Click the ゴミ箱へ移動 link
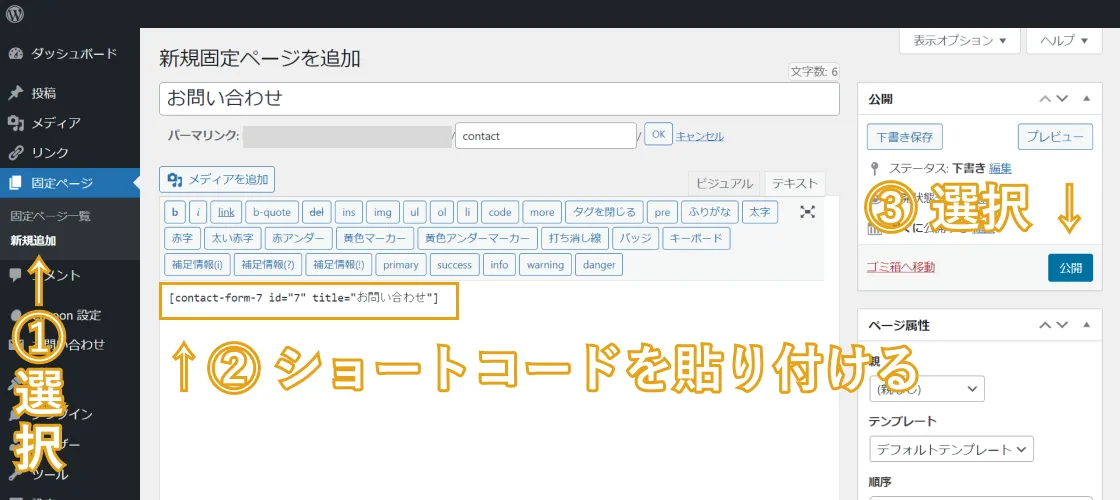The image size is (1120, 500). [x=900, y=267]
